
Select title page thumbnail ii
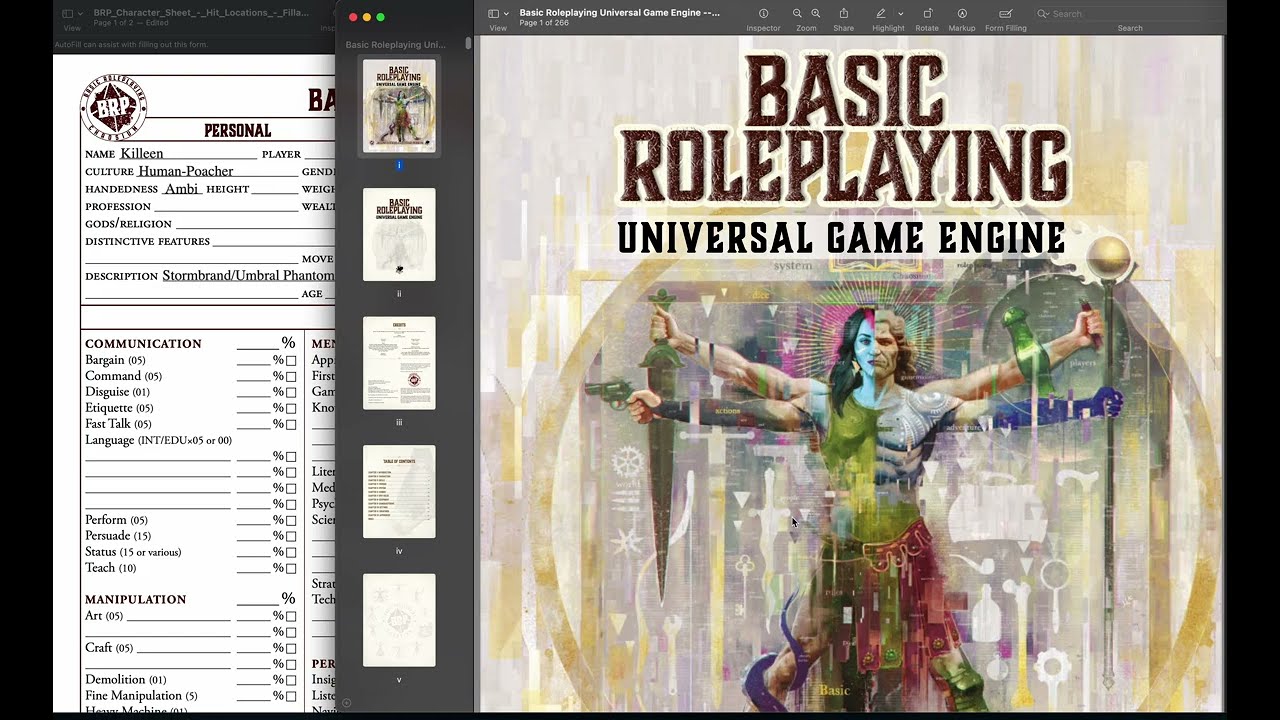click(399, 234)
